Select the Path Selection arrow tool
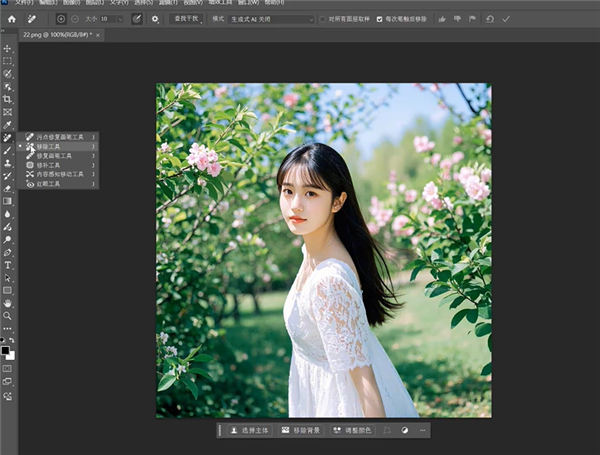 [x=7, y=278]
